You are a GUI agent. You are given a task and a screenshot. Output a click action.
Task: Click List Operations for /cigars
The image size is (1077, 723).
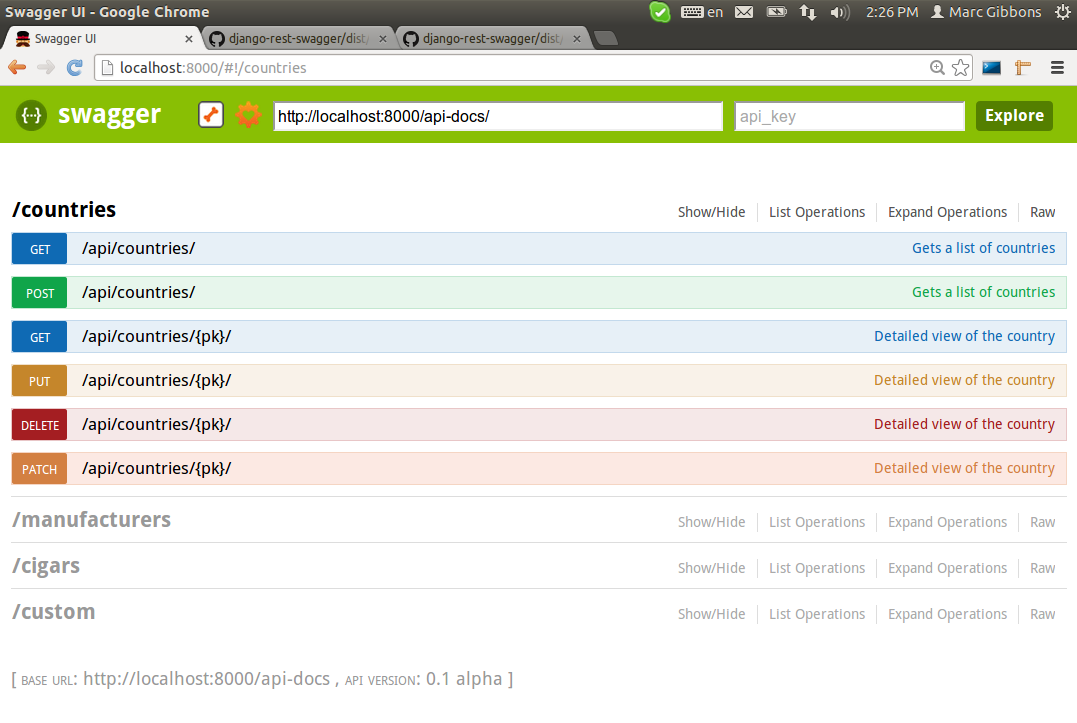coord(817,568)
